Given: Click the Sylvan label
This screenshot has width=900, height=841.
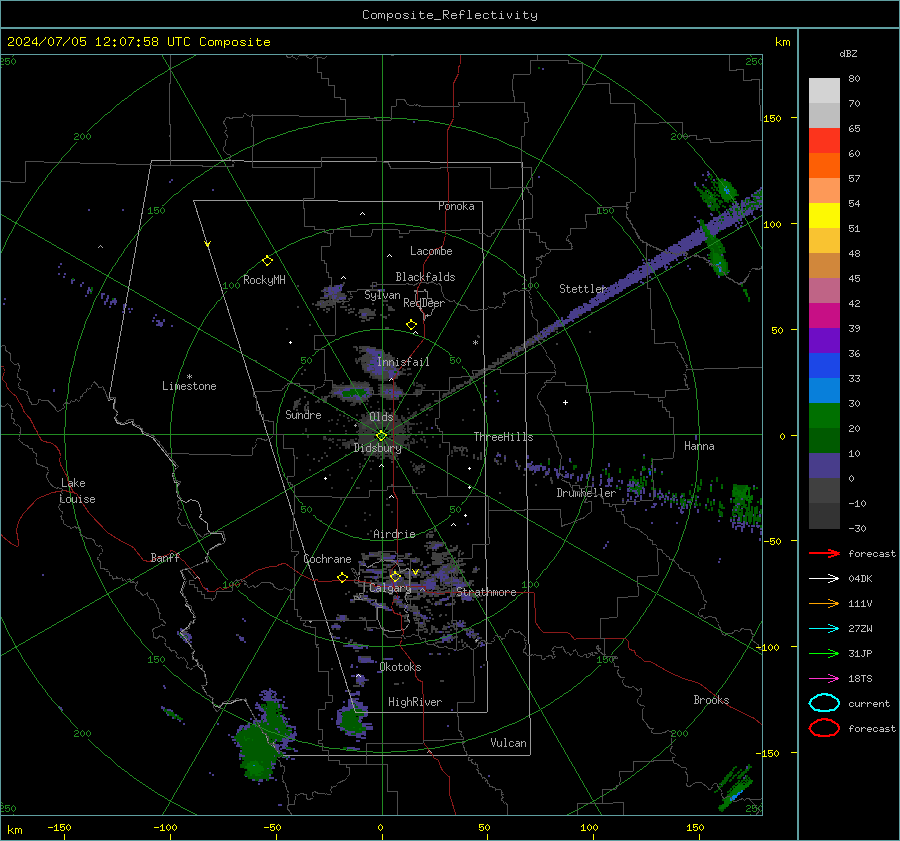Looking at the screenshot, I should coord(382,295).
